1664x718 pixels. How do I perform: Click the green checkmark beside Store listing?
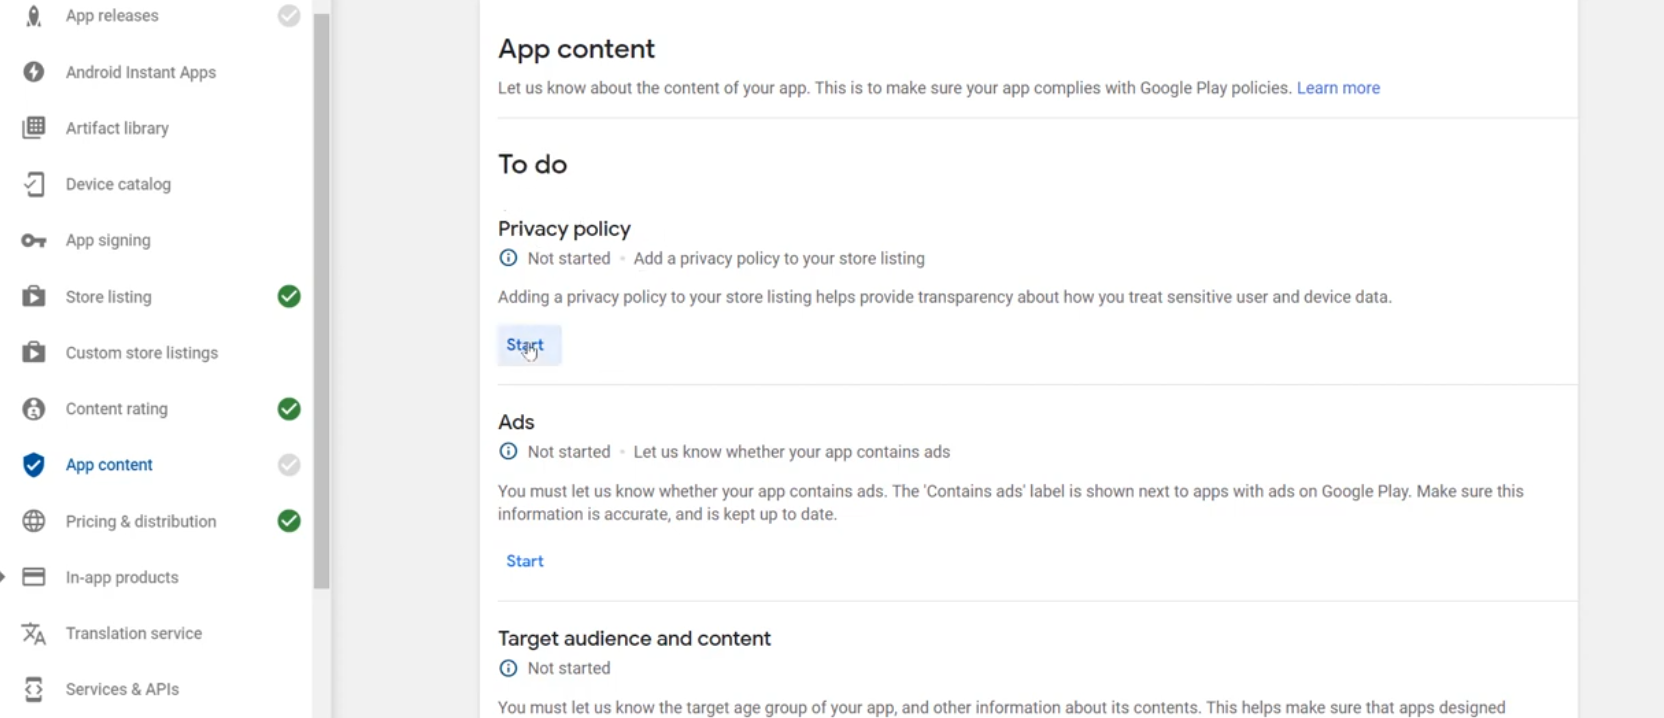[x=289, y=296]
